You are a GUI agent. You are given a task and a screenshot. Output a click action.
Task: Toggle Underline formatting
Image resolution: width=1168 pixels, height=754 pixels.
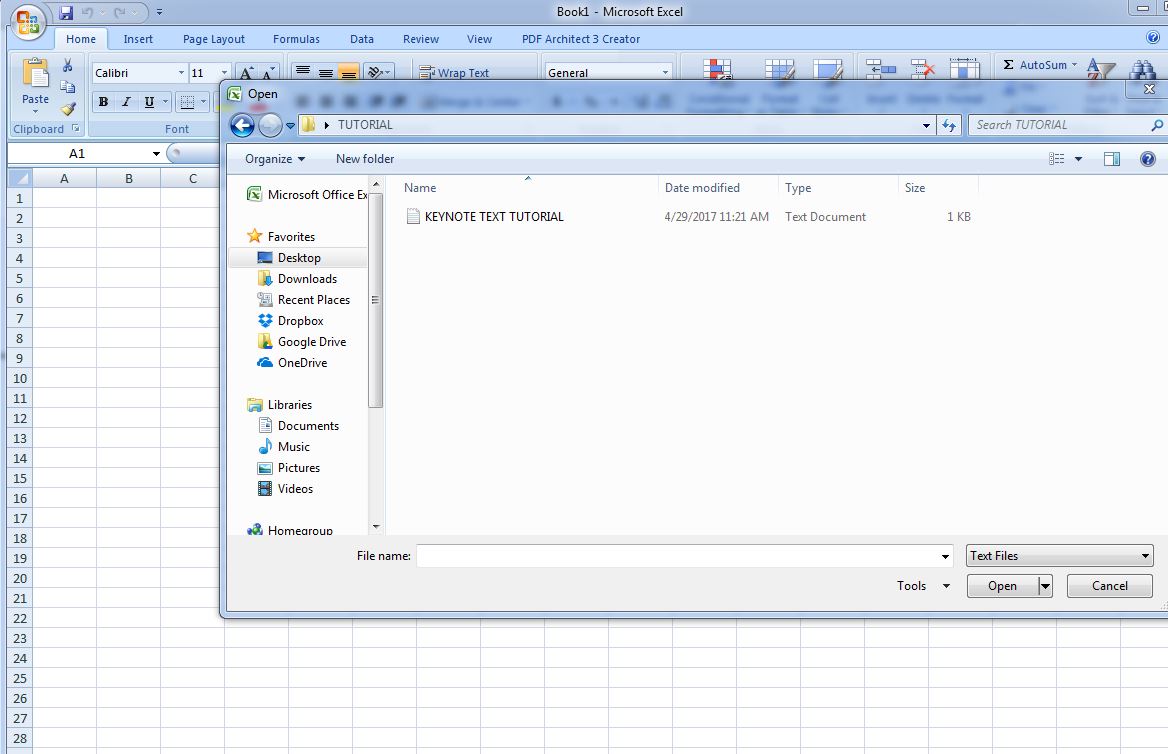(x=149, y=102)
